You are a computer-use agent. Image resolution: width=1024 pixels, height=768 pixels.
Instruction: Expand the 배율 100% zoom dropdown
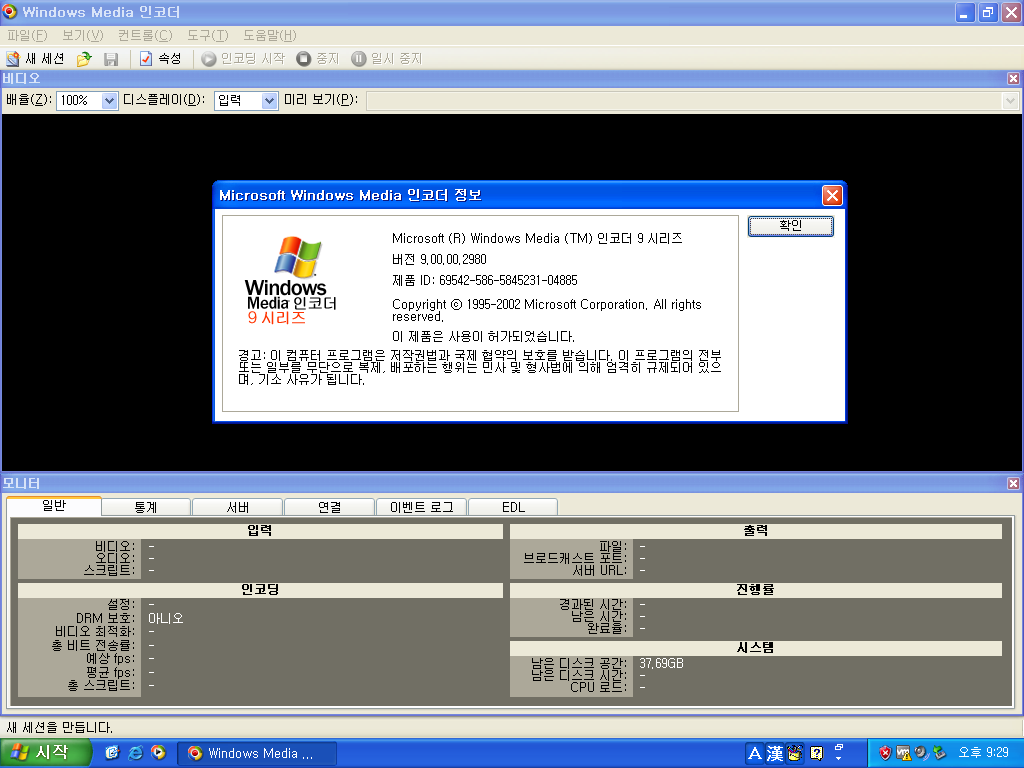pos(109,101)
